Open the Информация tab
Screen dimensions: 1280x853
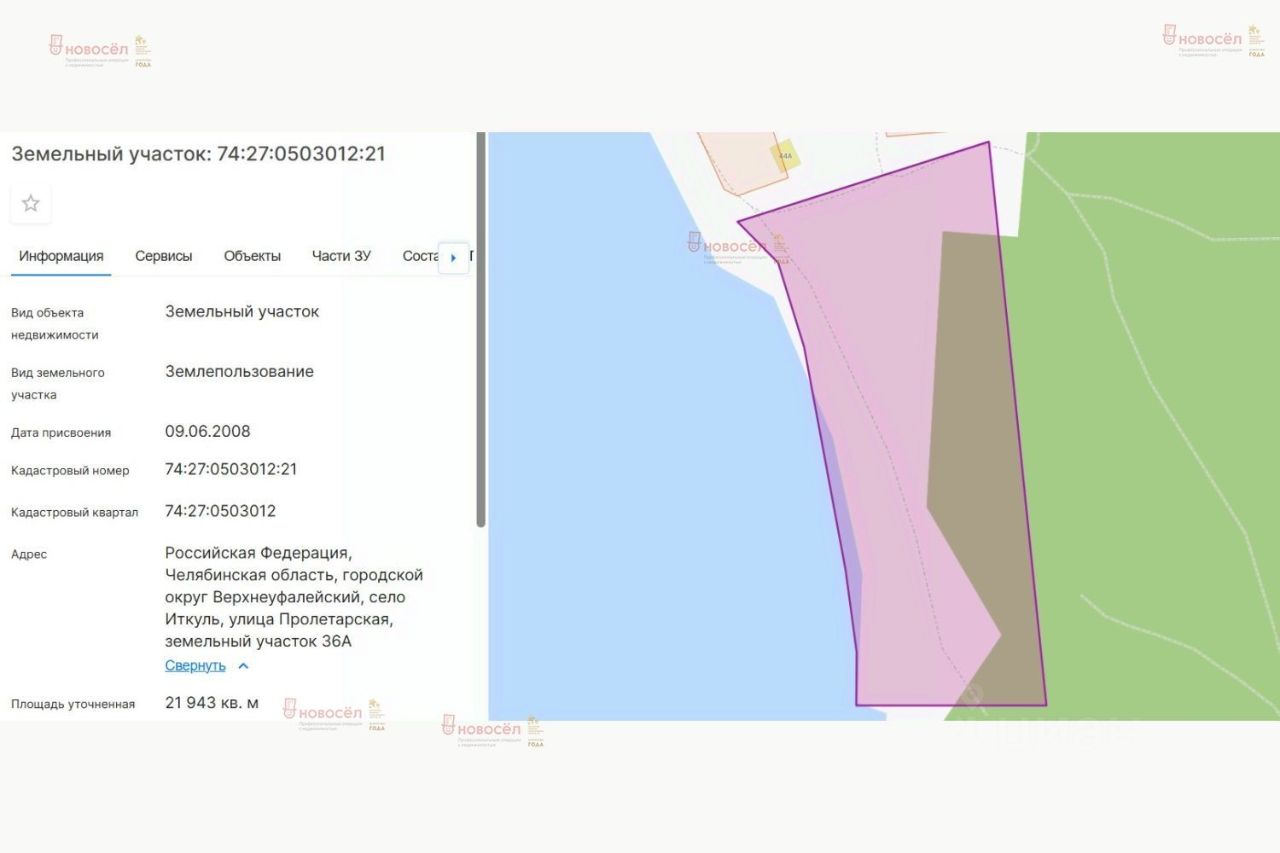point(61,256)
